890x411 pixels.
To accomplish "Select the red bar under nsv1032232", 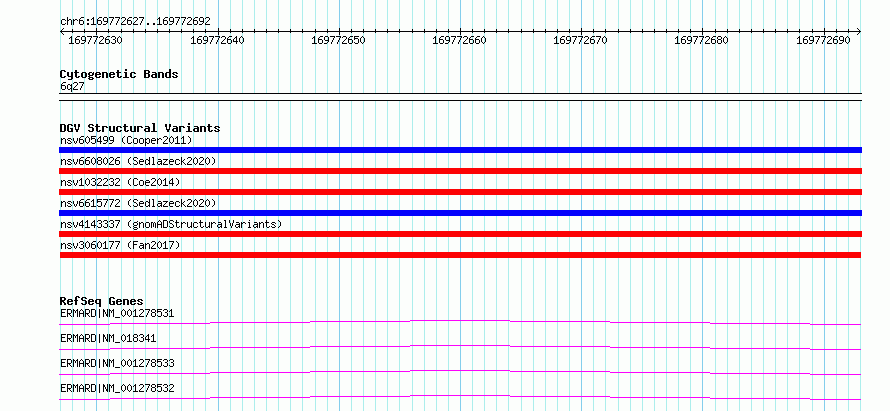I will (x=460, y=192).
